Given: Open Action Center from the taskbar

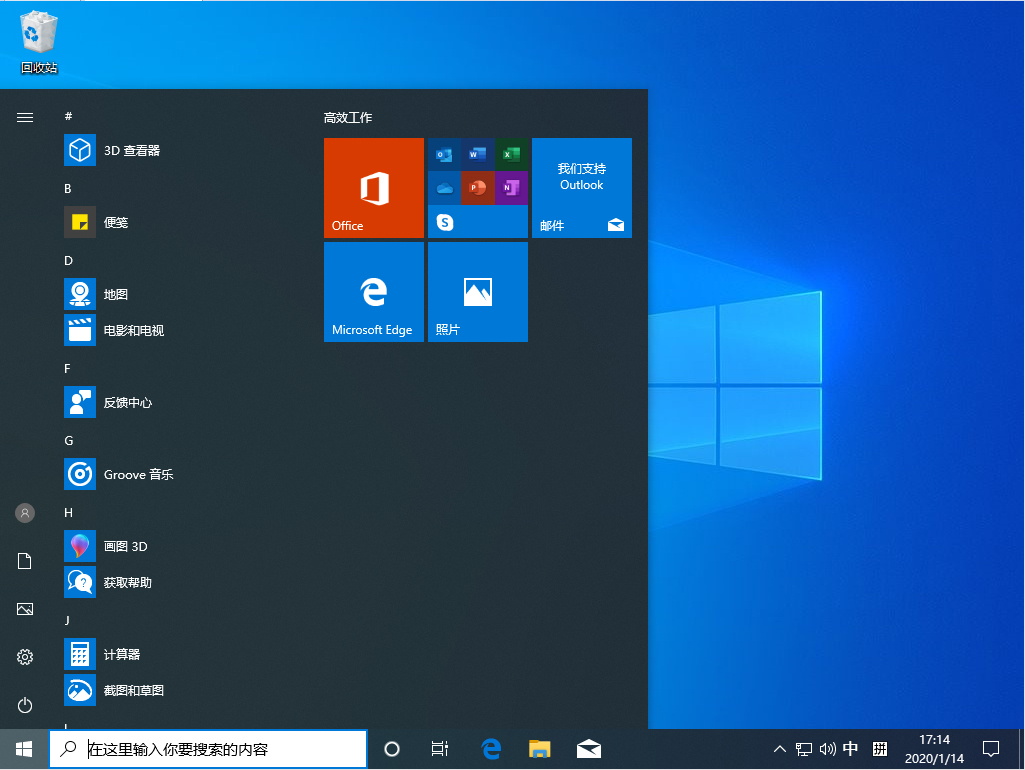Looking at the screenshot, I should 990,748.
